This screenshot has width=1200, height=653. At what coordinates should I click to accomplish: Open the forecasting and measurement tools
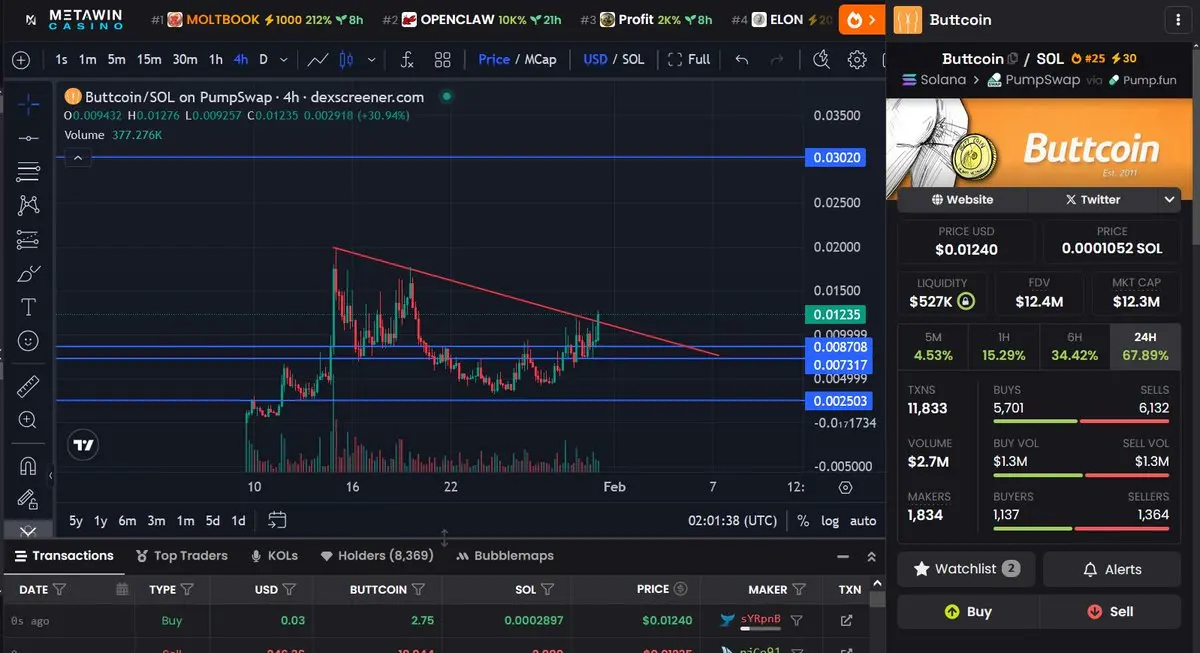[28, 240]
